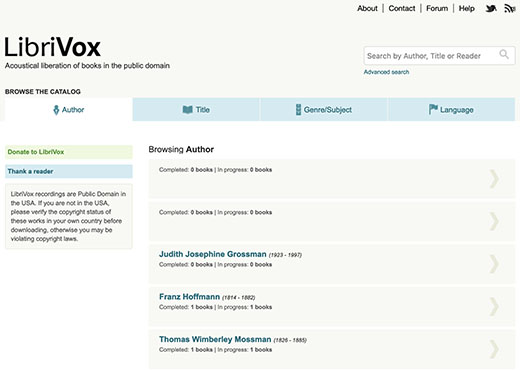Open the Help page
This screenshot has height=370, width=520.
click(x=467, y=8)
